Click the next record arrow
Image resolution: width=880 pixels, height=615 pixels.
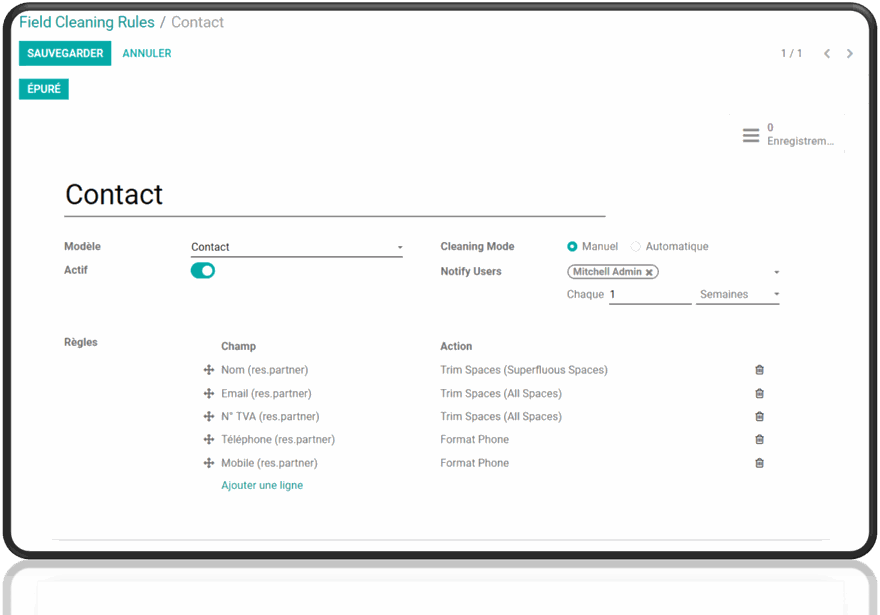849,53
